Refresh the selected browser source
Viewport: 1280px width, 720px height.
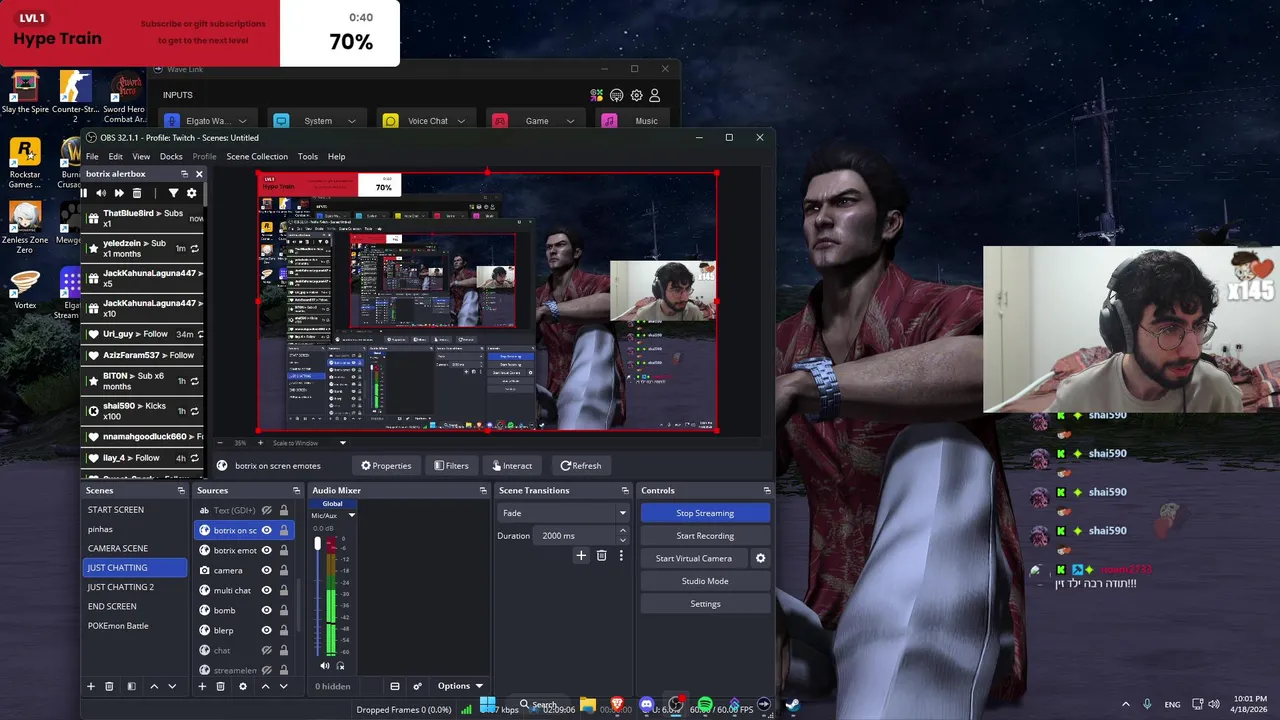coord(580,465)
